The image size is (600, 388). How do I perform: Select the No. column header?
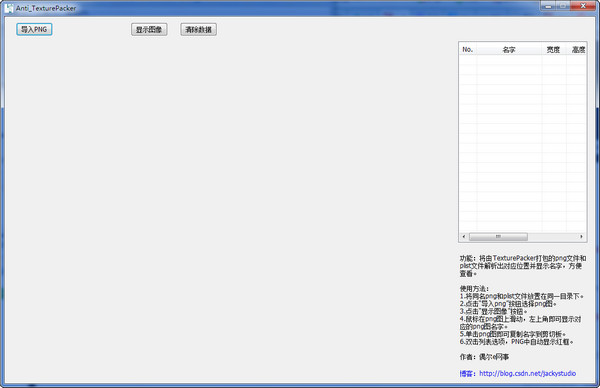(468, 49)
